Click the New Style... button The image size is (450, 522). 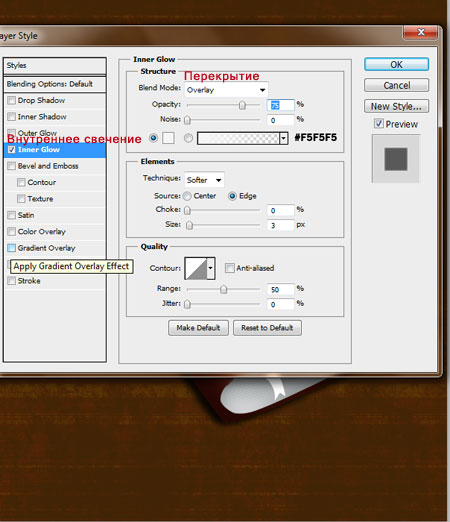(396, 106)
